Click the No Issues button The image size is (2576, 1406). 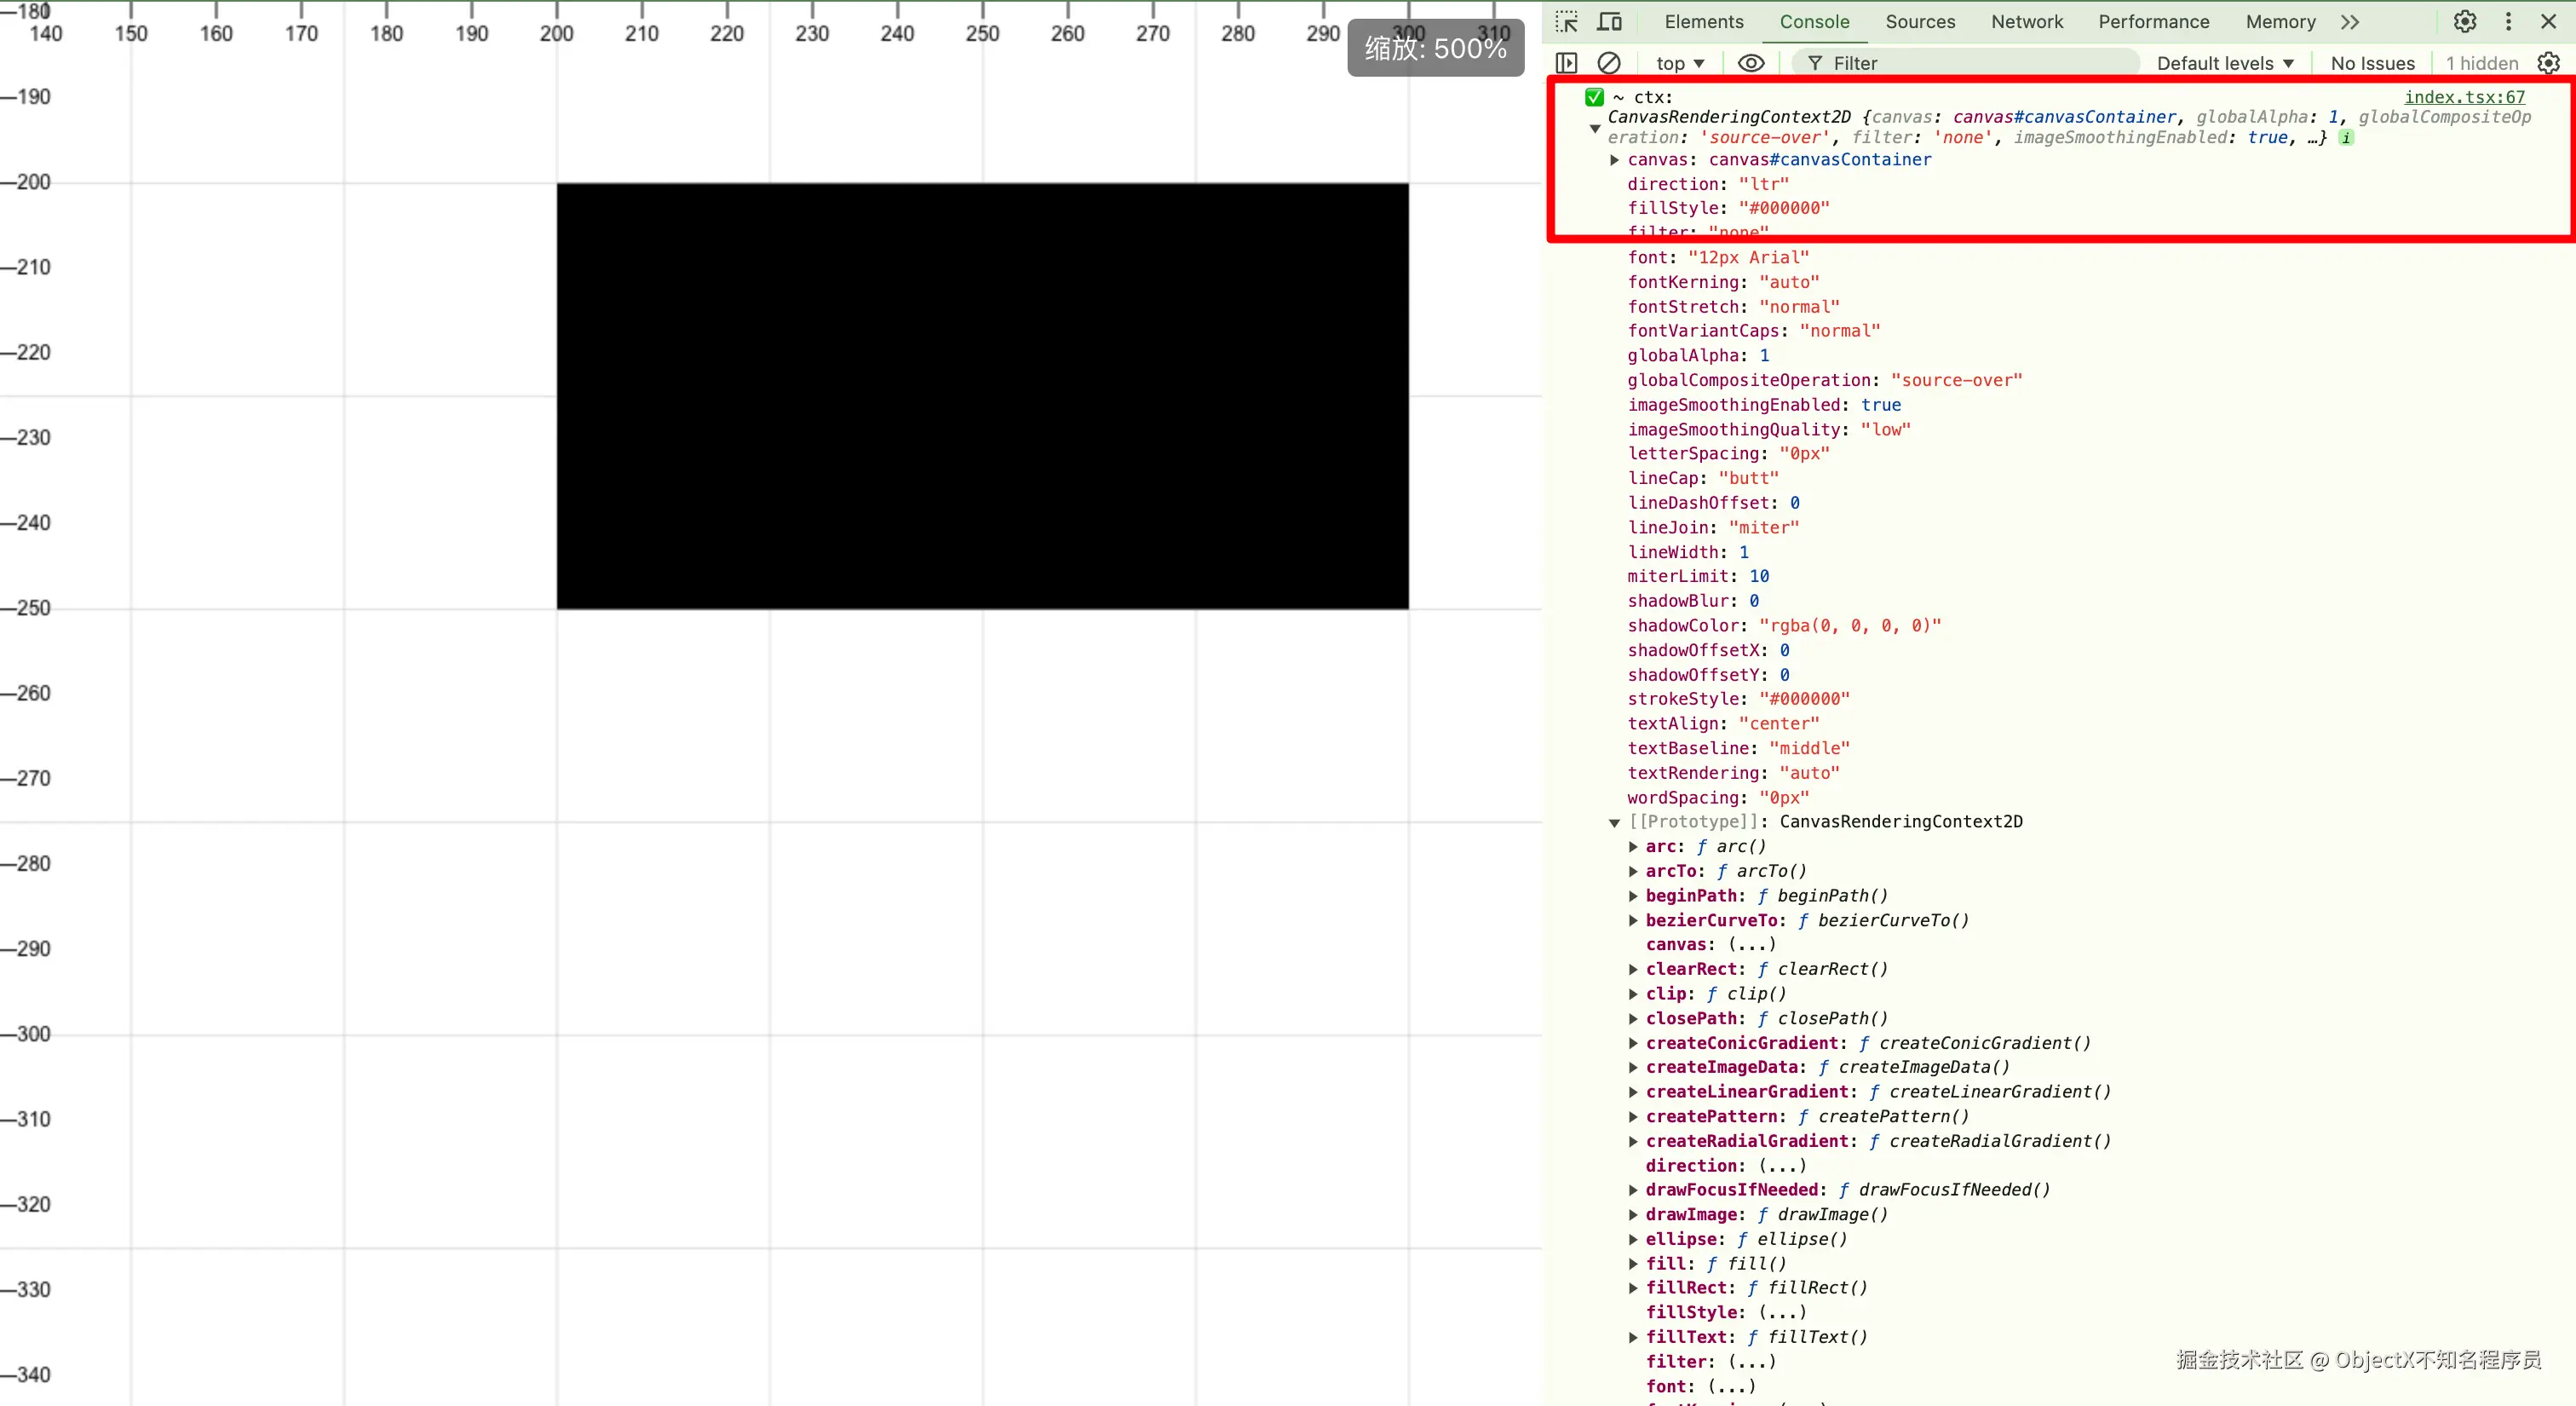[2372, 63]
